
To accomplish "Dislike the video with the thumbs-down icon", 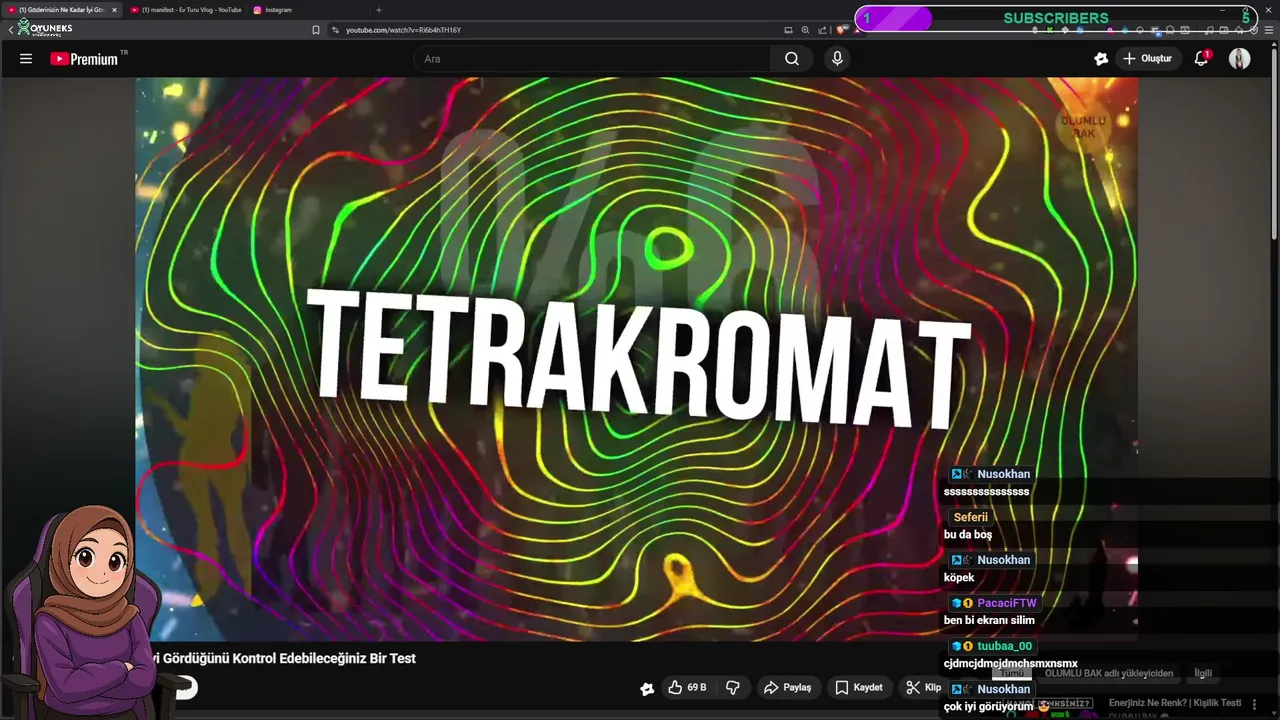I will [x=733, y=688].
